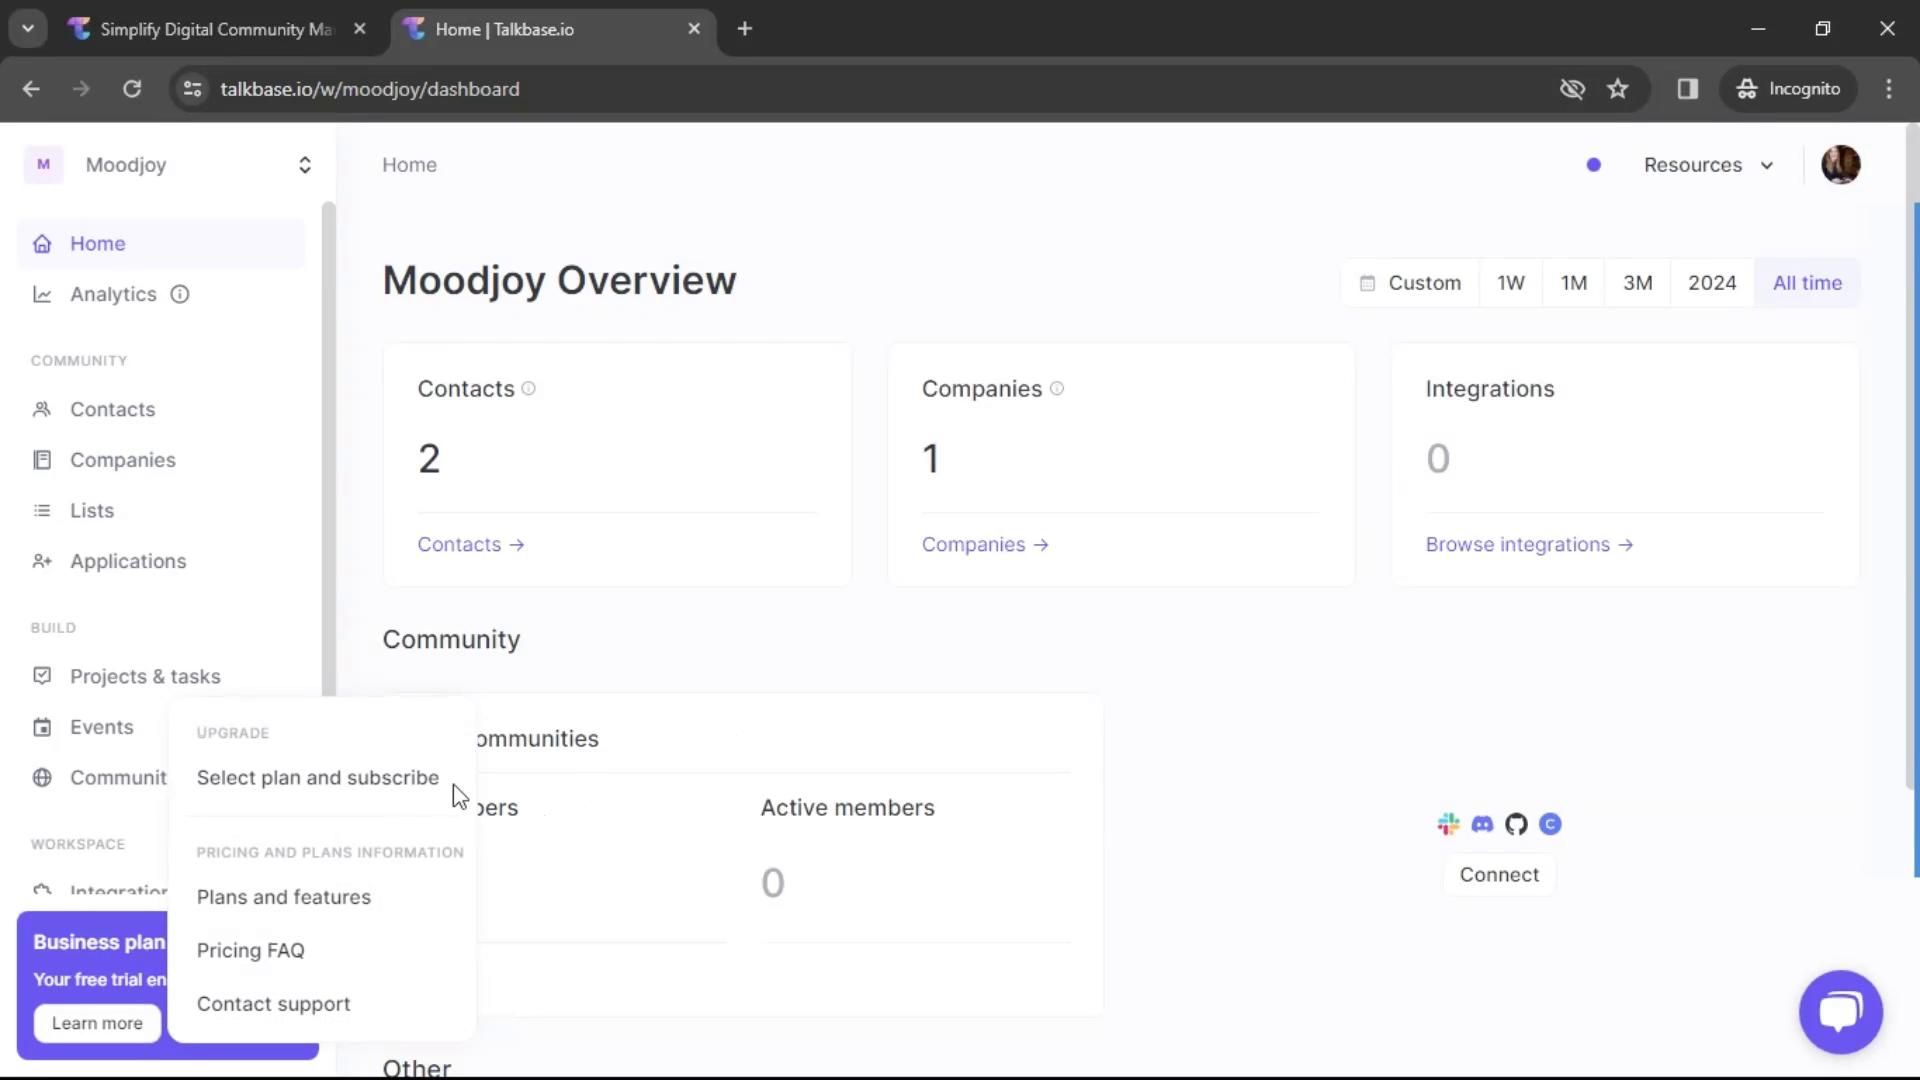
Task: Click the Lists icon in sidebar
Action: pos(42,511)
